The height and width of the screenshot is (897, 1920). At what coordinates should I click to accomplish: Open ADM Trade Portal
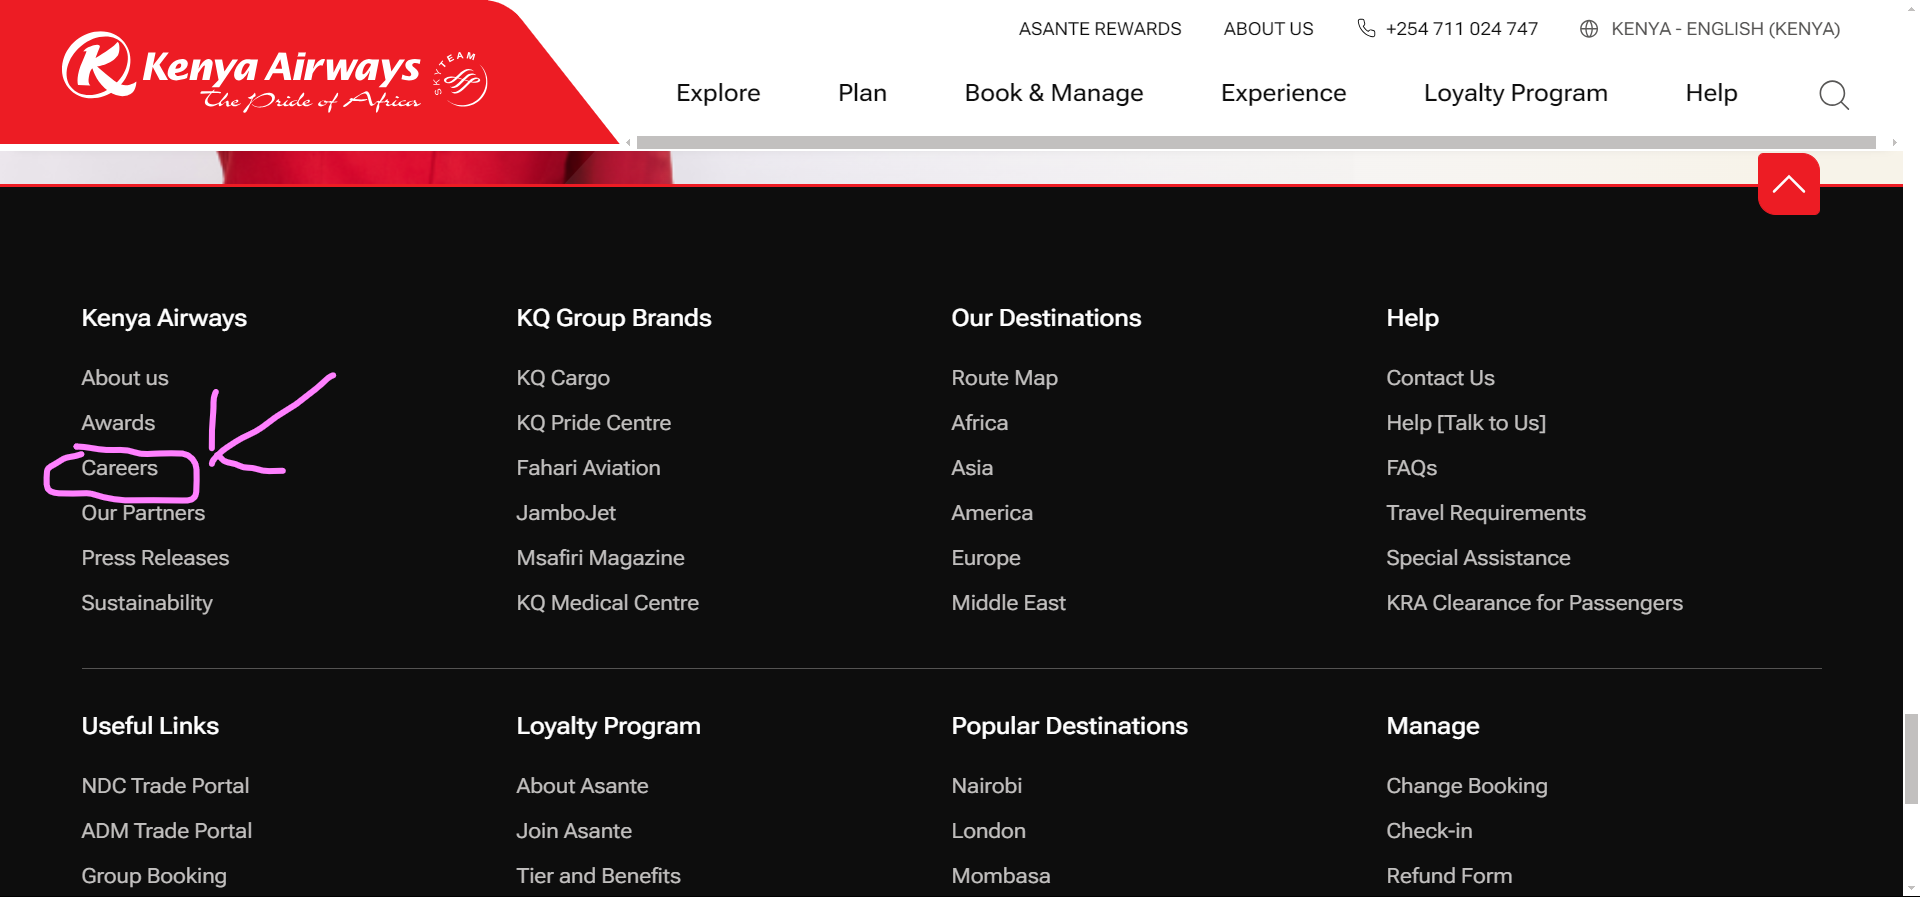click(166, 831)
